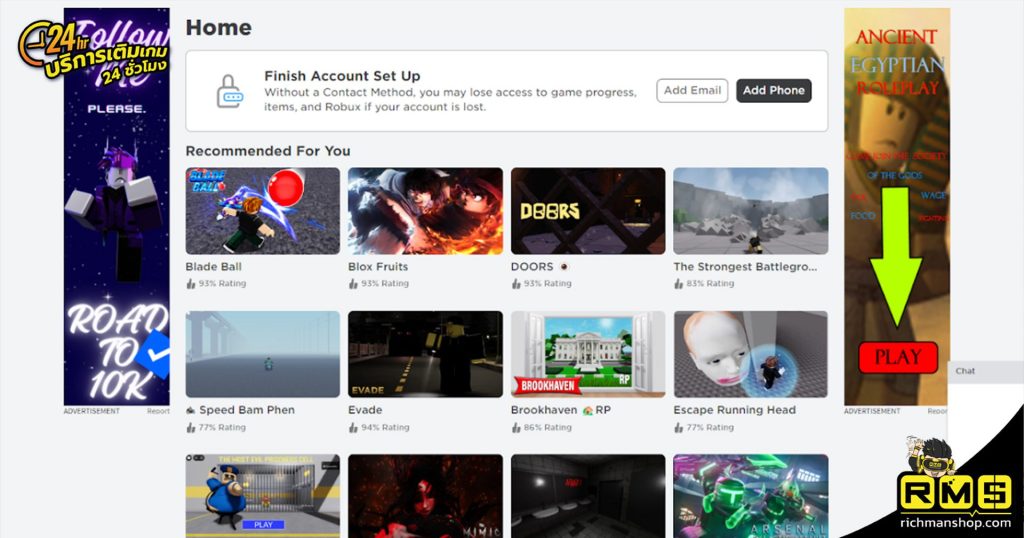Click the Blox Fruits game title link

tap(378, 267)
